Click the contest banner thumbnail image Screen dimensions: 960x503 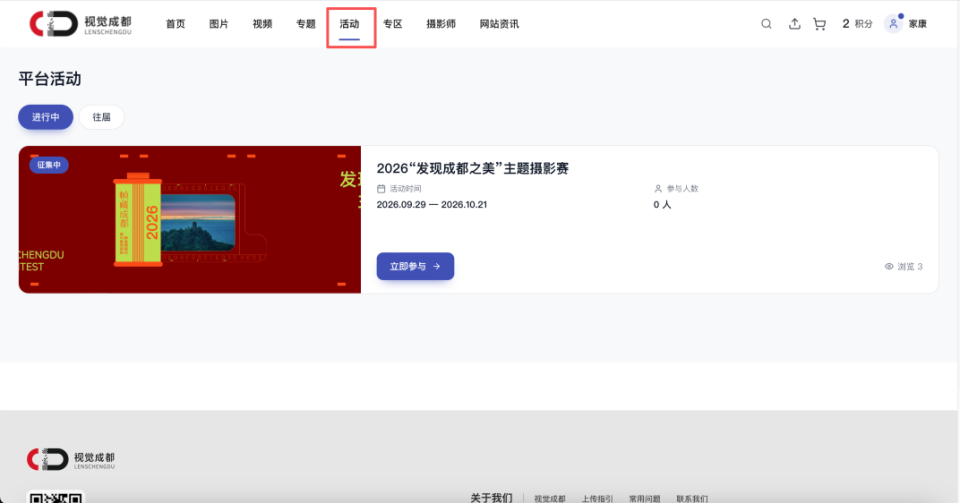190,219
